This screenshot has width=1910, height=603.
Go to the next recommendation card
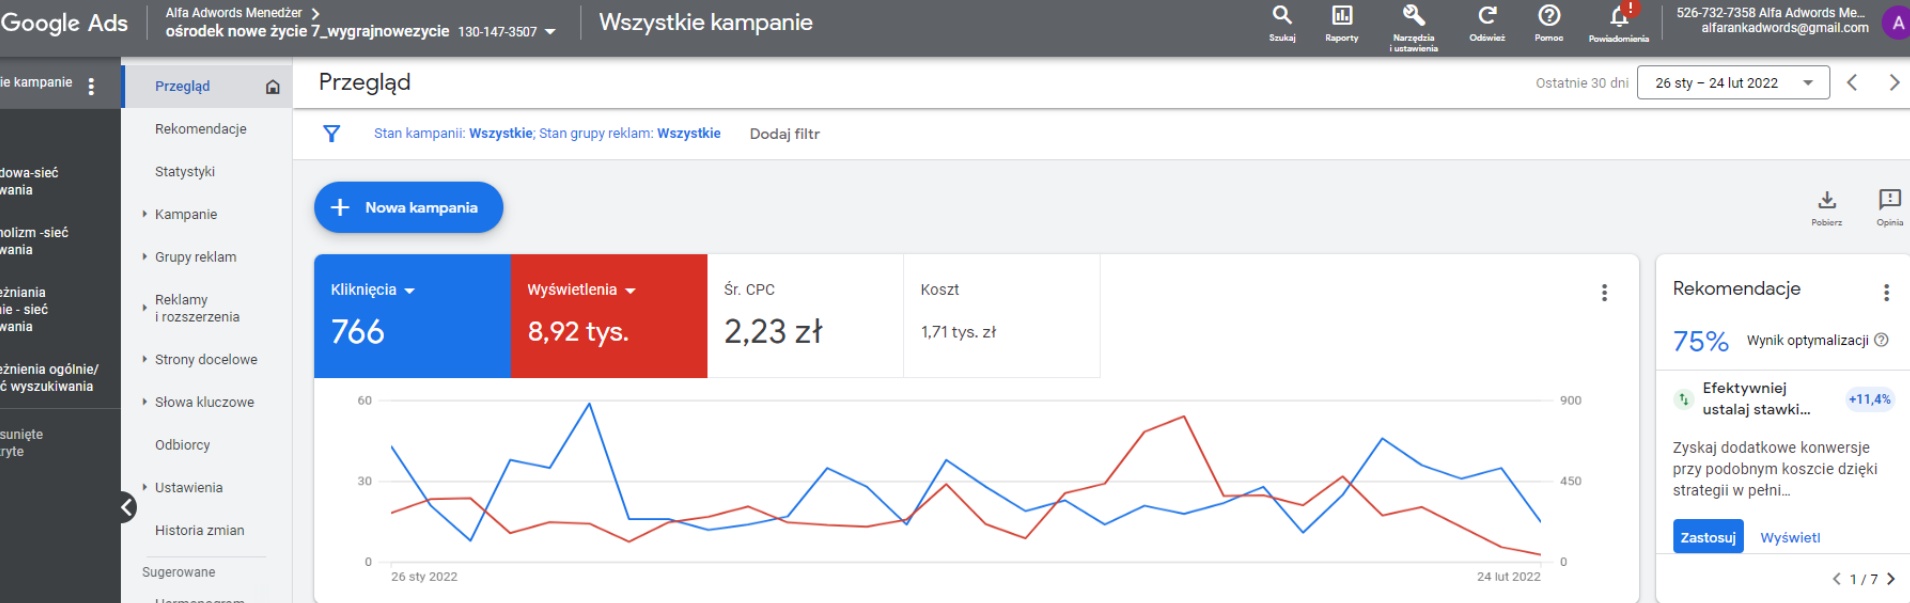[1890, 579]
